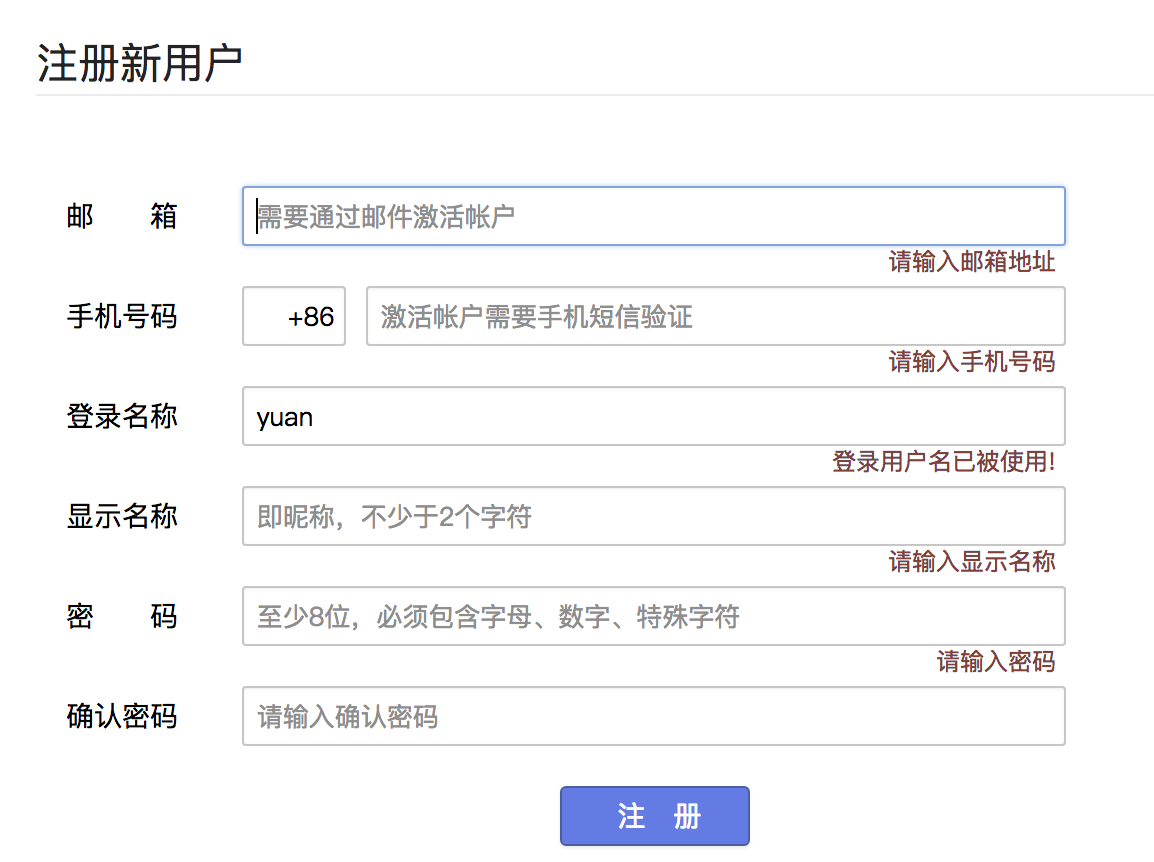Click the 显示名称 field label
This screenshot has height=862, width=1154.
pos(122,516)
